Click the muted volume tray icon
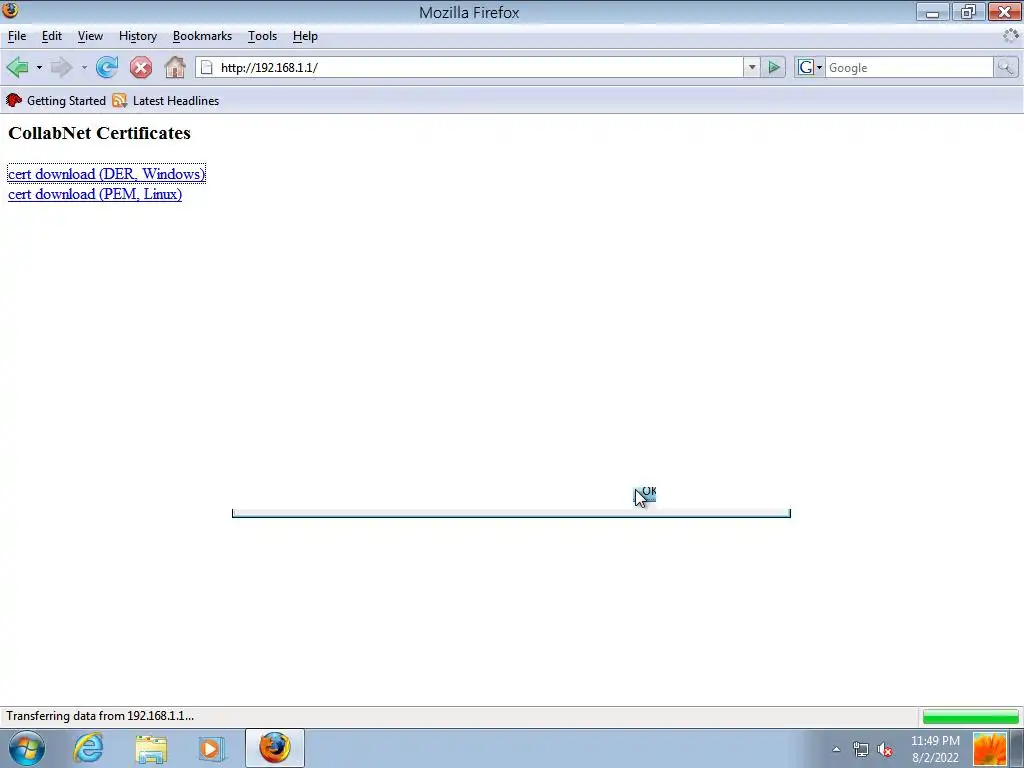The image size is (1024, 768). click(885, 749)
